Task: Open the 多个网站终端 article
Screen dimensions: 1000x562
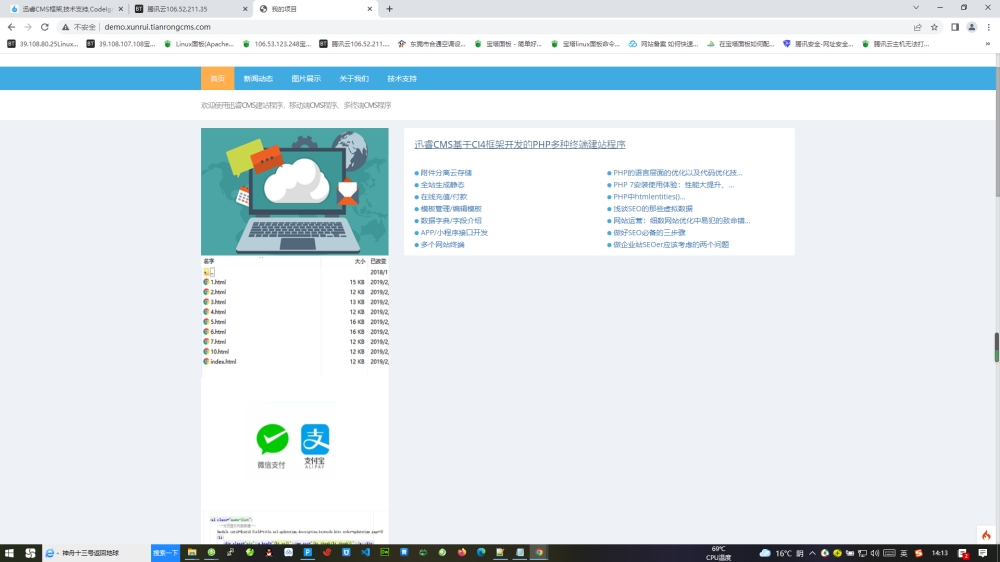Action: 442,244
